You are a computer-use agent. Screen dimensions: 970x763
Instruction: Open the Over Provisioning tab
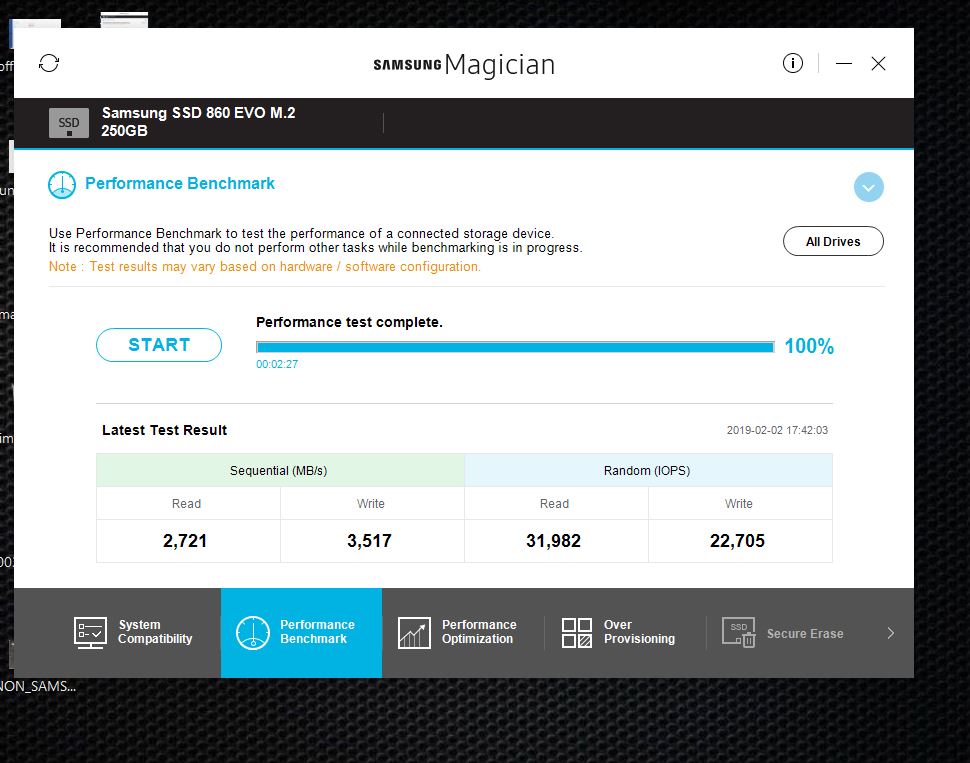[x=625, y=632]
